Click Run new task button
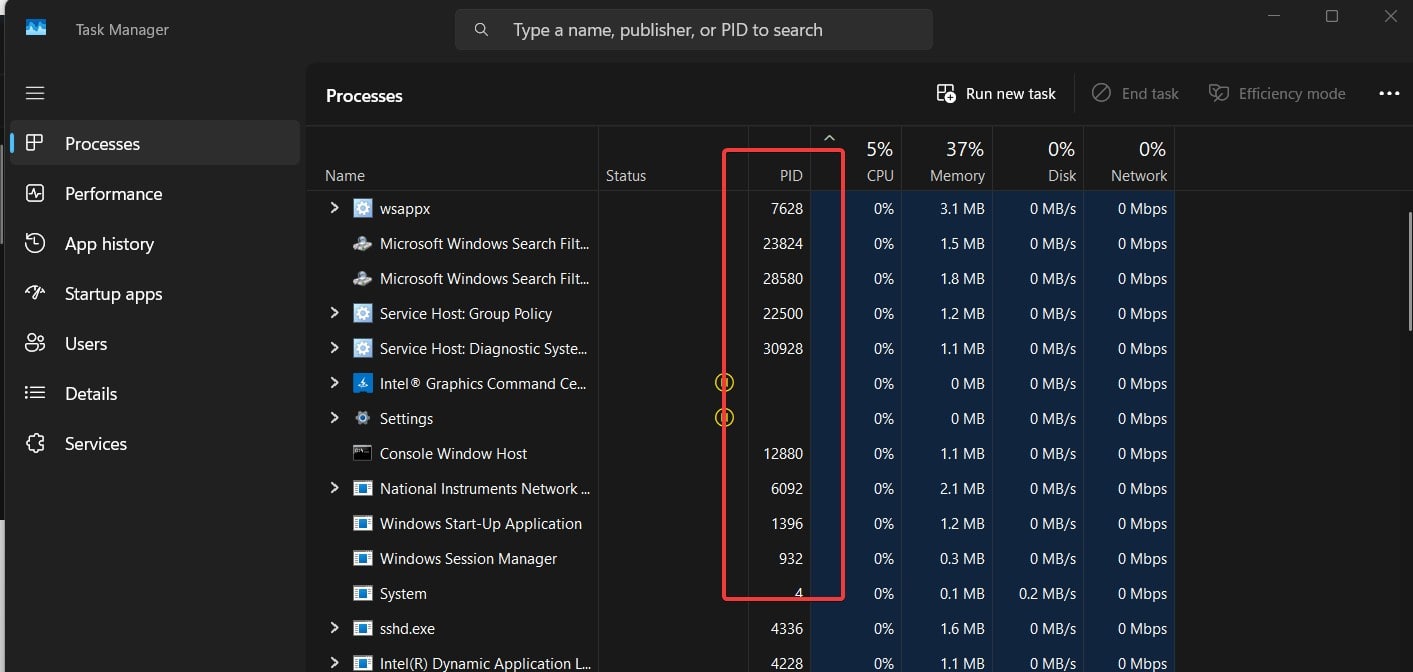Viewport: 1413px width, 672px height. (996, 94)
